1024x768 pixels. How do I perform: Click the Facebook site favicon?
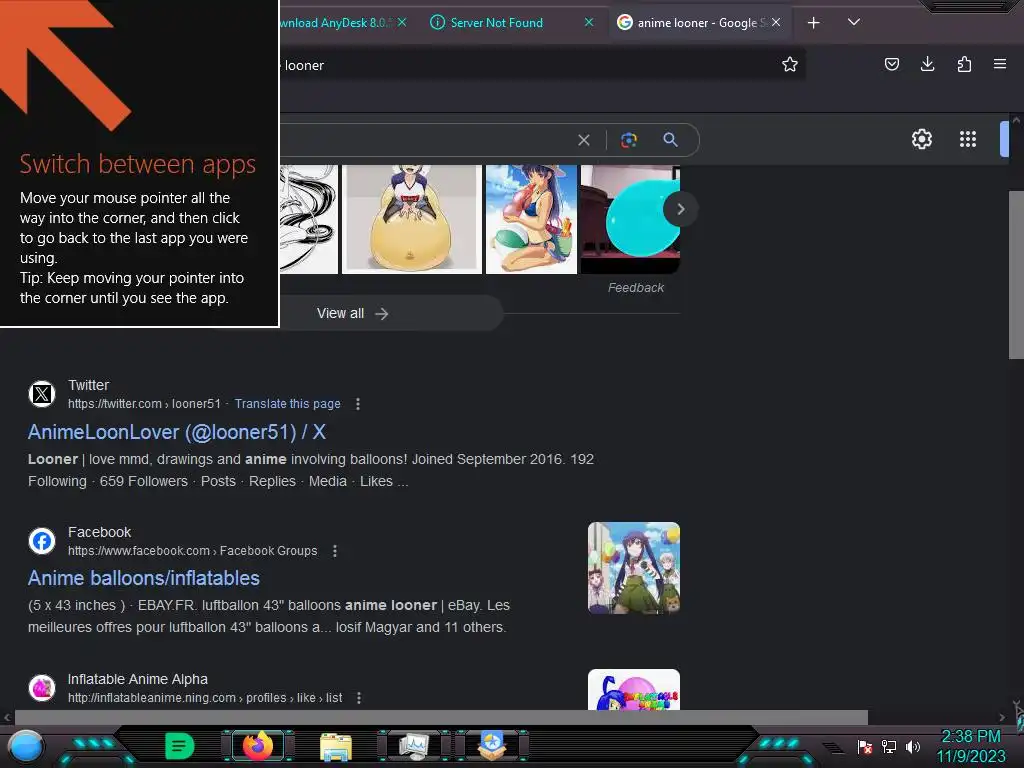[x=42, y=541]
